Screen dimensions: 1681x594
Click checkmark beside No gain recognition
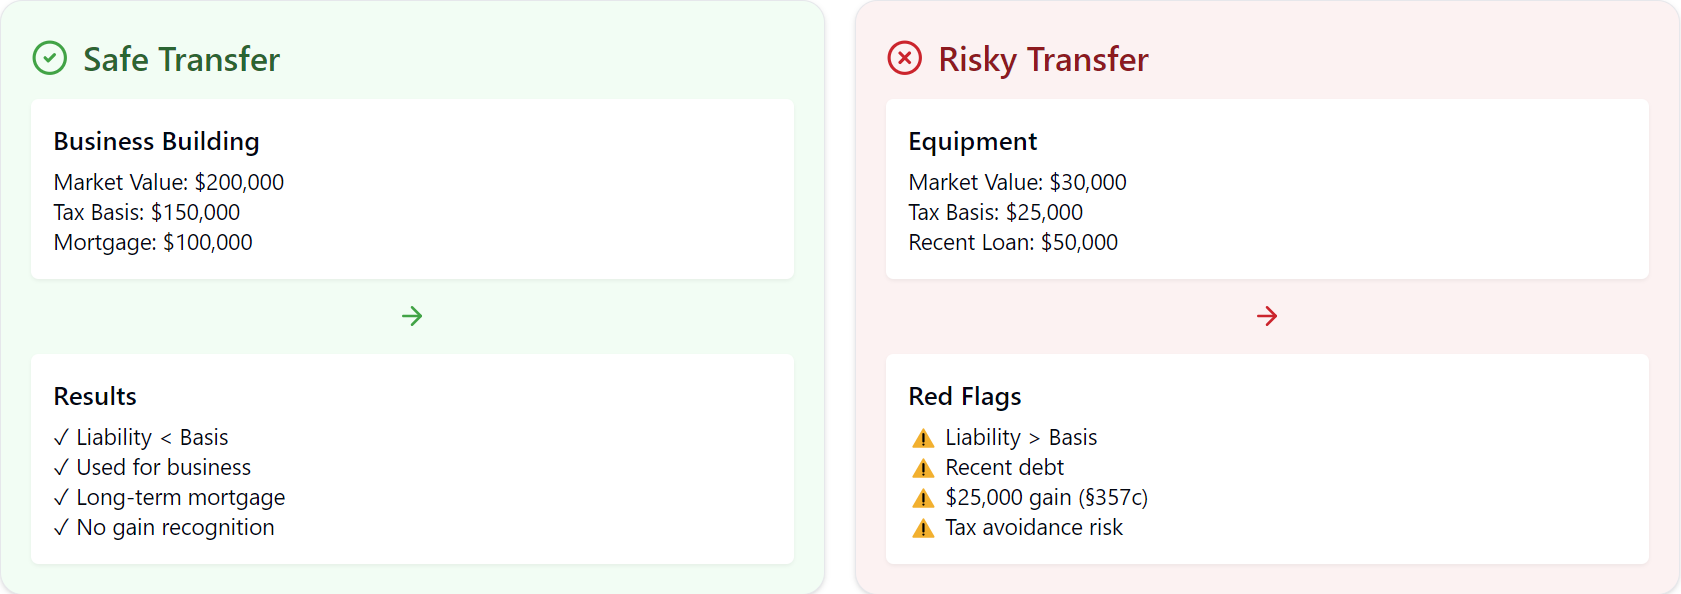tap(62, 527)
